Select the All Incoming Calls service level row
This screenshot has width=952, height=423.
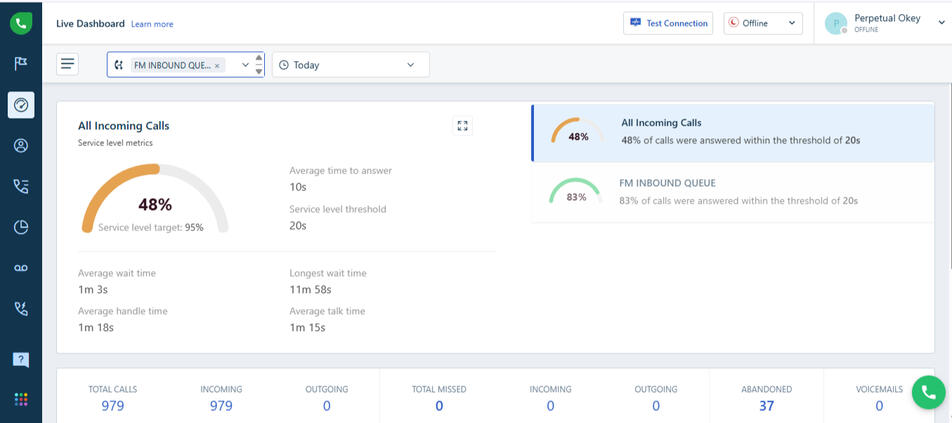(733, 132)
